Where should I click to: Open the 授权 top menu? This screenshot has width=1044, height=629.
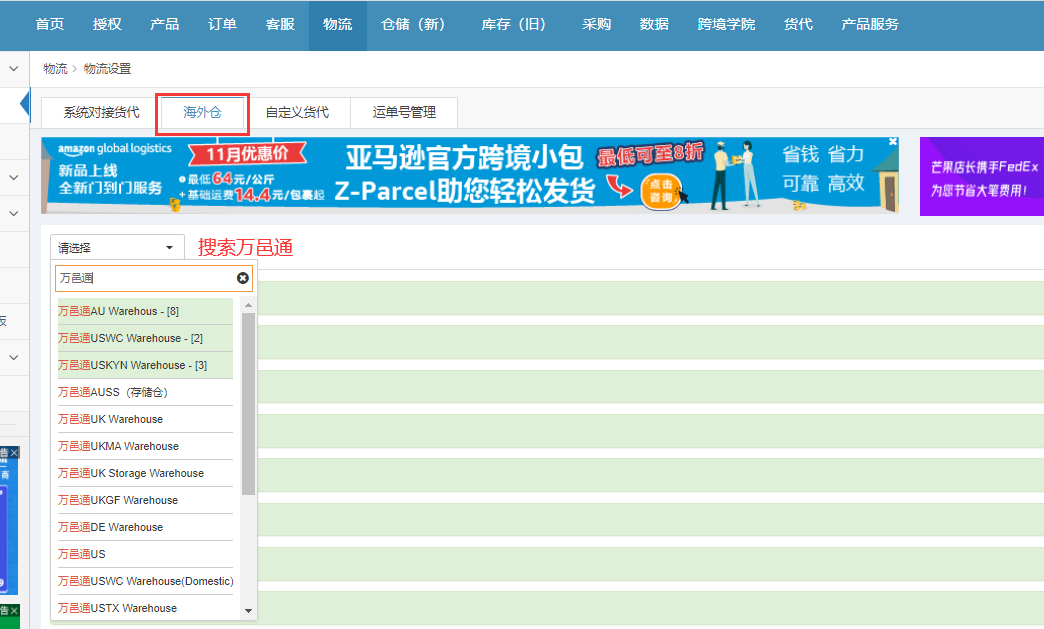(x=107, y=25)
